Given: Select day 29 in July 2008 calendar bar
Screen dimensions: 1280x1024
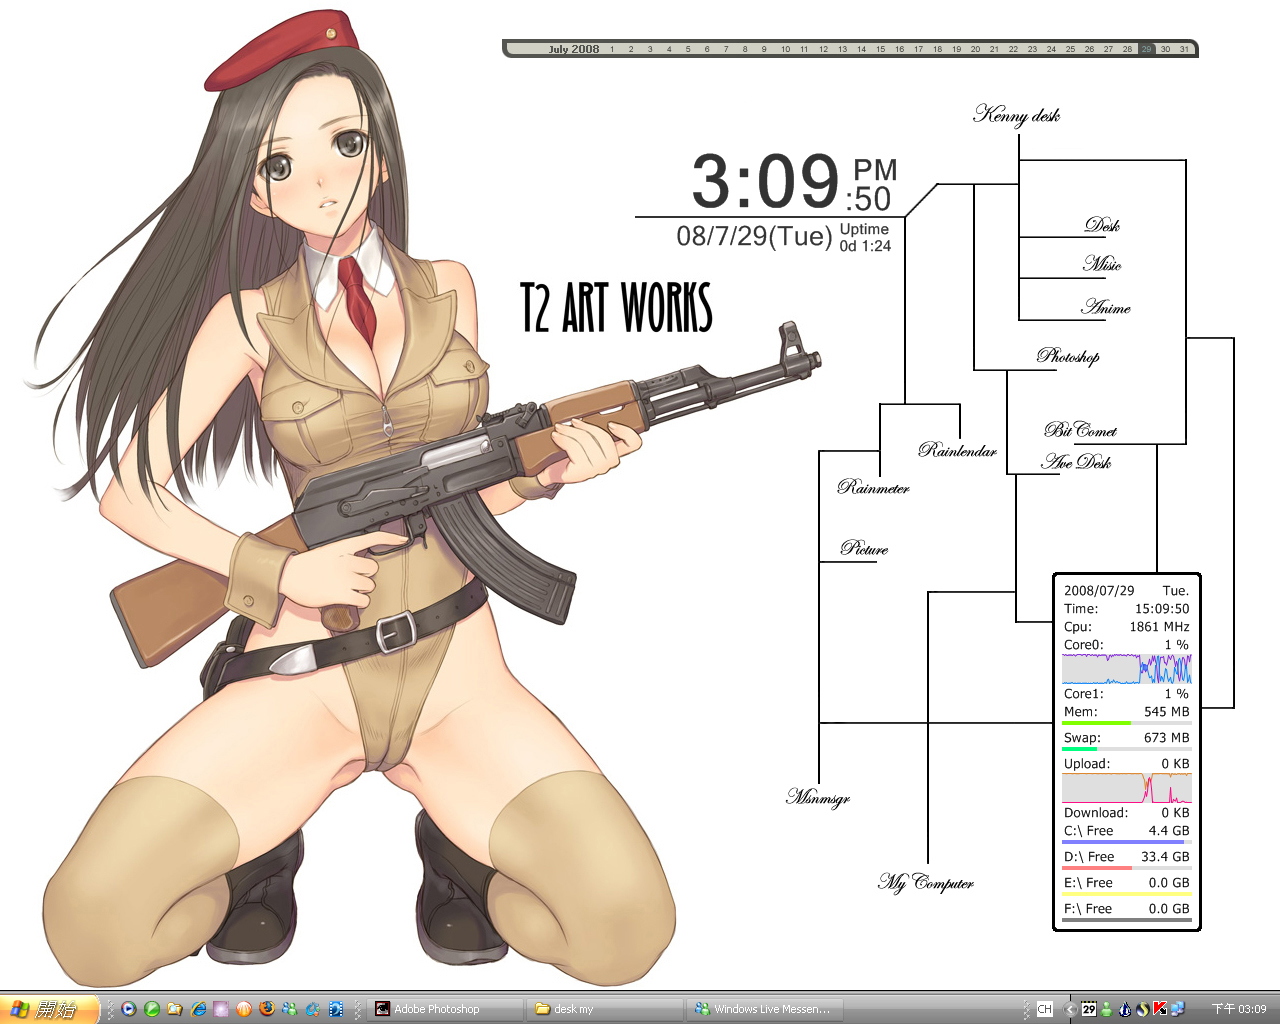Looking at the screenshot, I should 1146,49.
